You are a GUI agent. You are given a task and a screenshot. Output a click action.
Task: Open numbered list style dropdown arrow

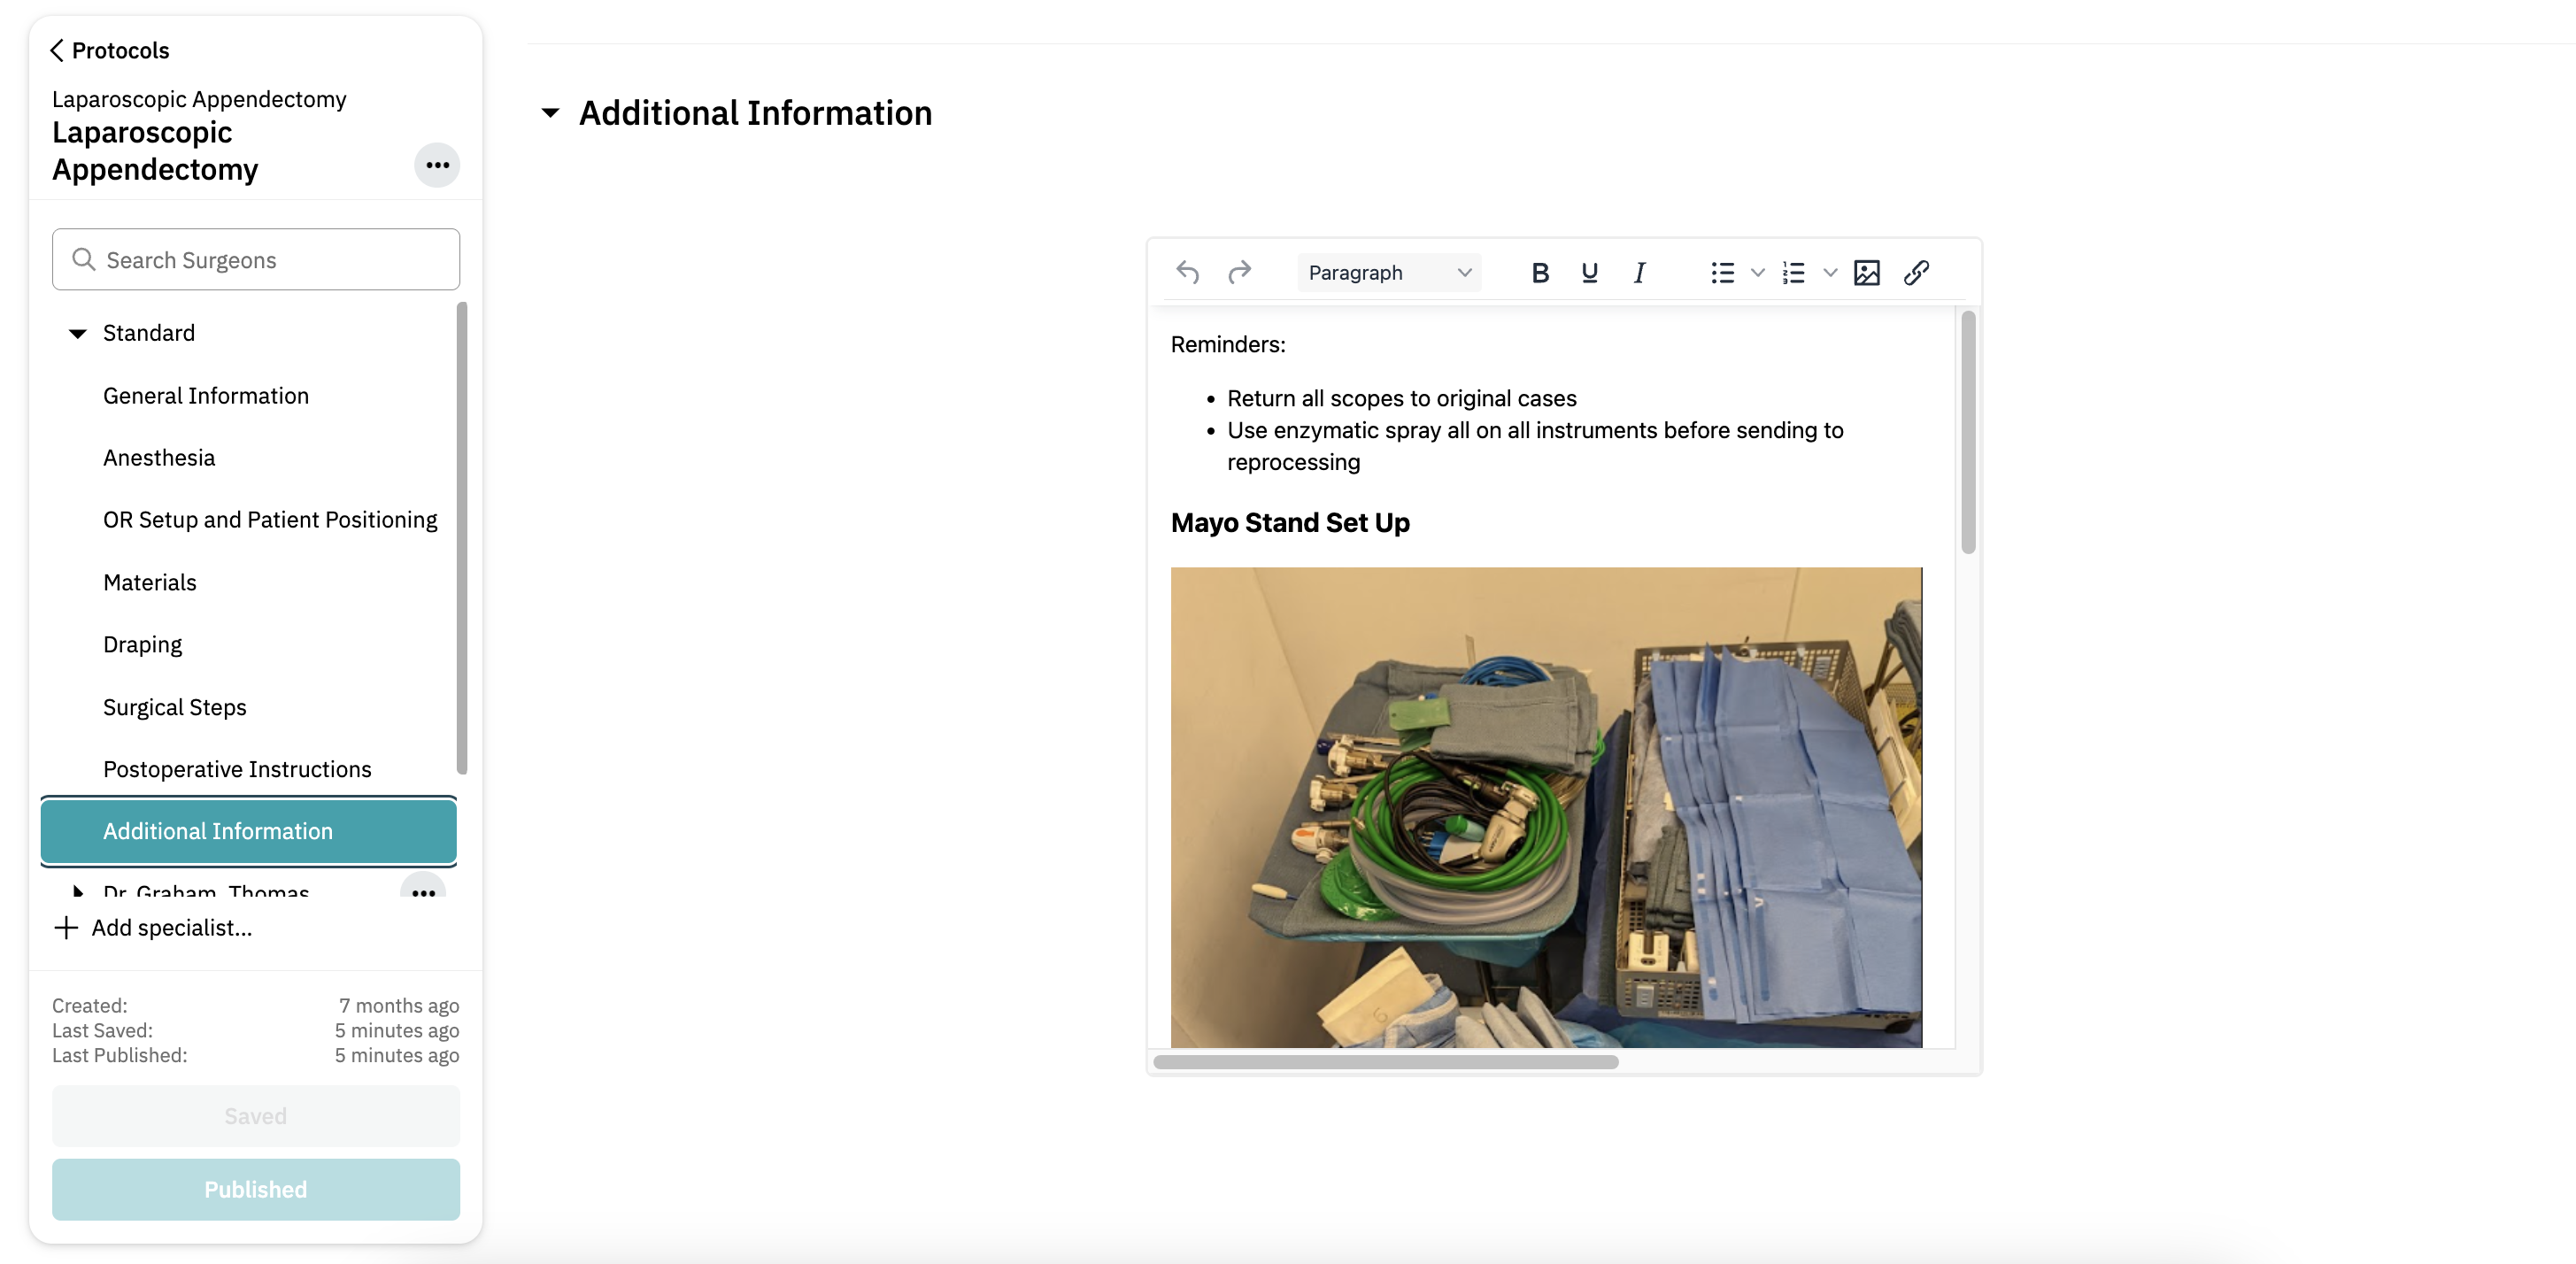pyautogui.click(x=1830, y=272)
